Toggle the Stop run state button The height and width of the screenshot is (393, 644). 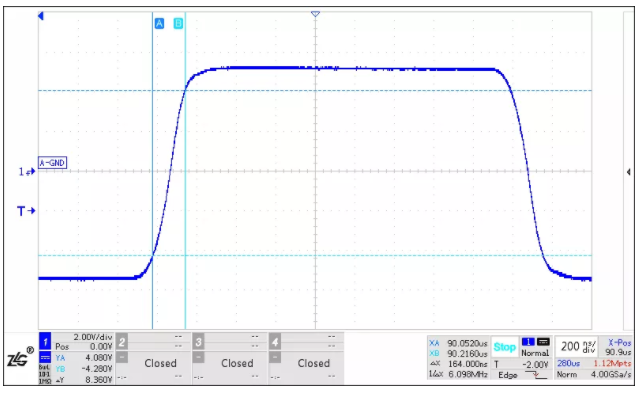point(504,347)
